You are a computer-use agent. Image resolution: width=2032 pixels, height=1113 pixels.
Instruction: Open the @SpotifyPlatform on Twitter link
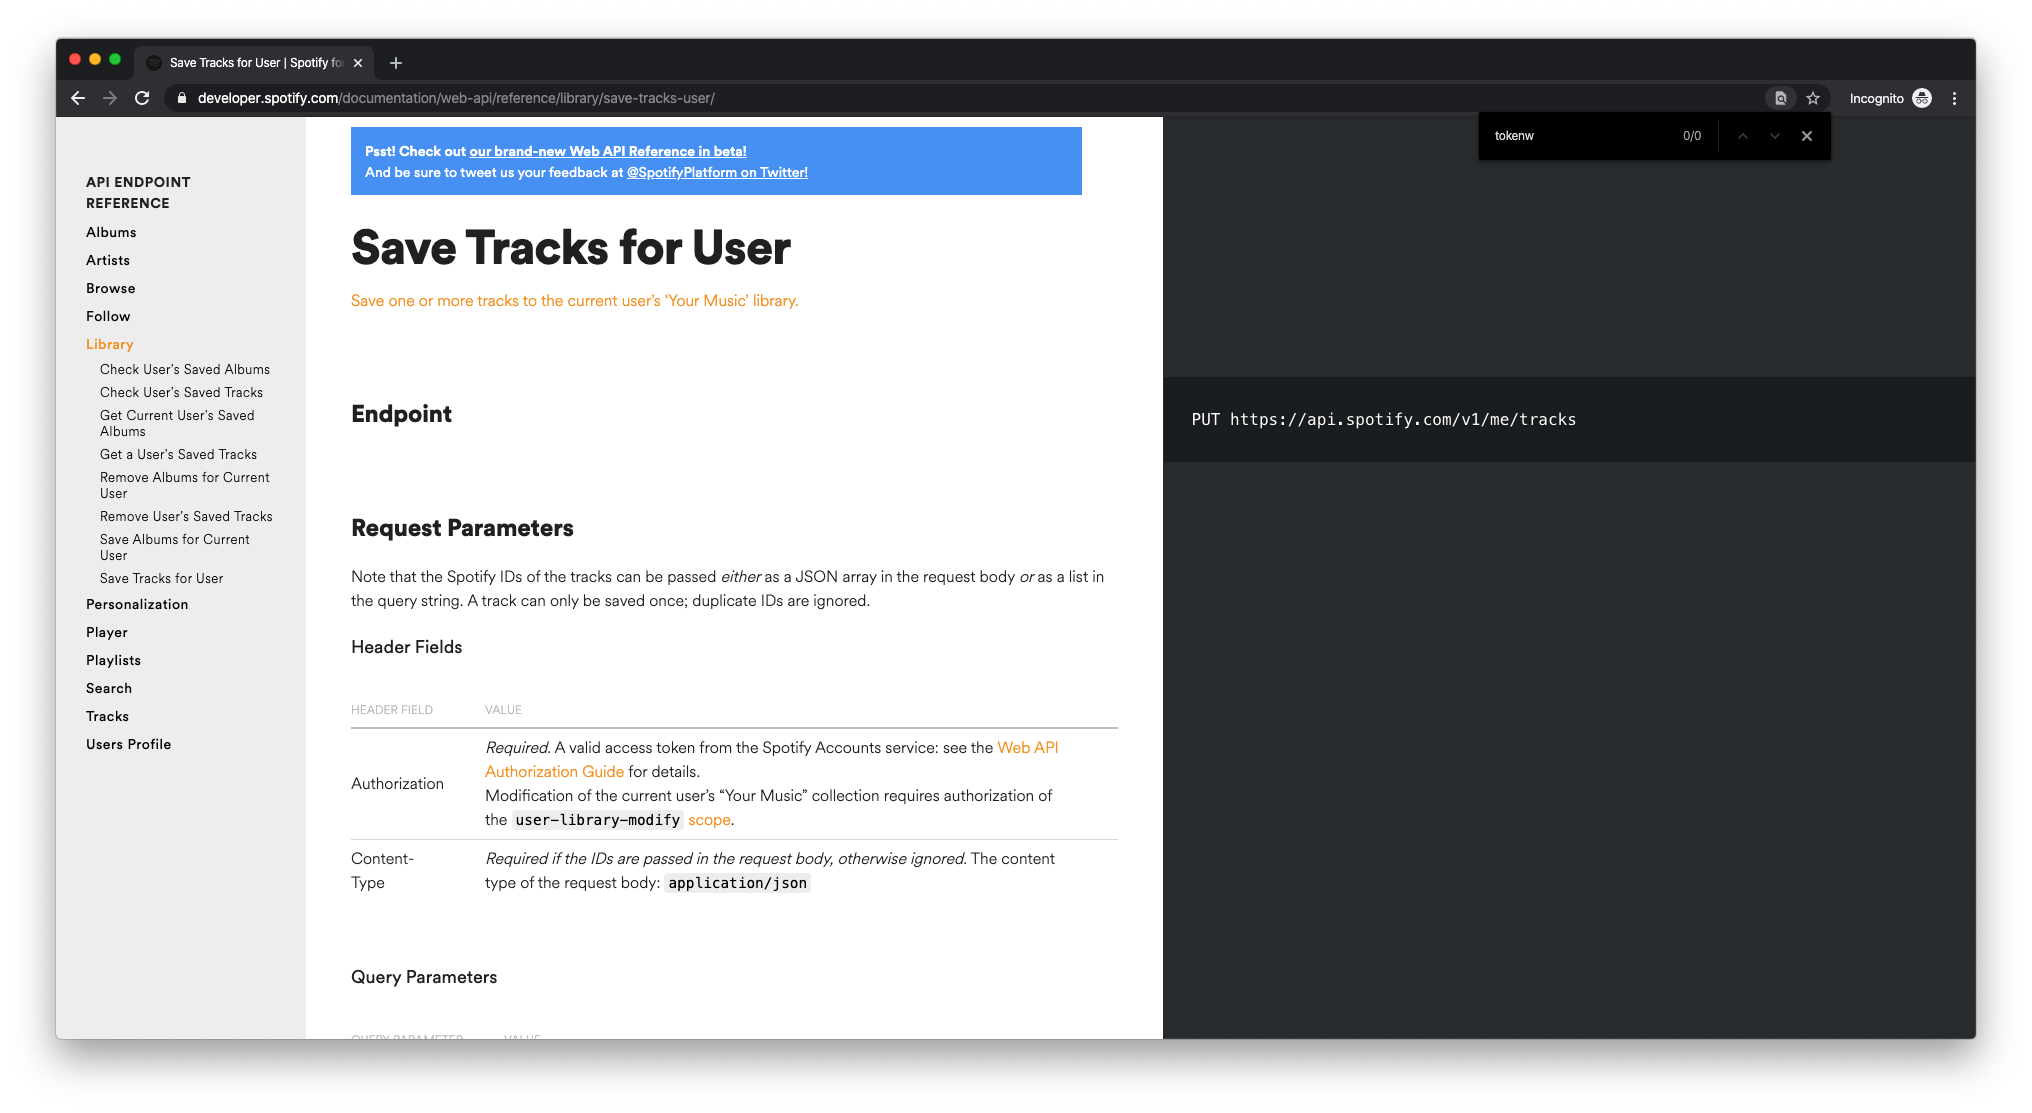tap(717, 172)
